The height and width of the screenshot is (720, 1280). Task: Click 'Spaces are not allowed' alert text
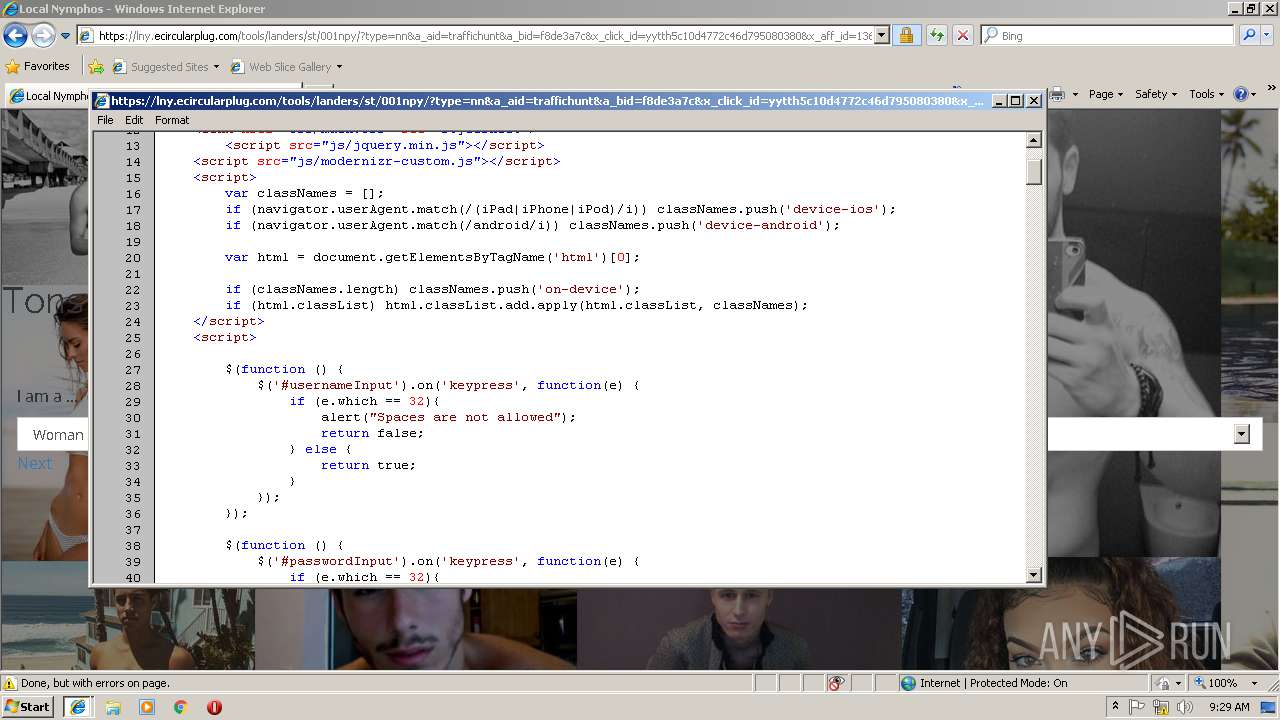tap(465, 418)
